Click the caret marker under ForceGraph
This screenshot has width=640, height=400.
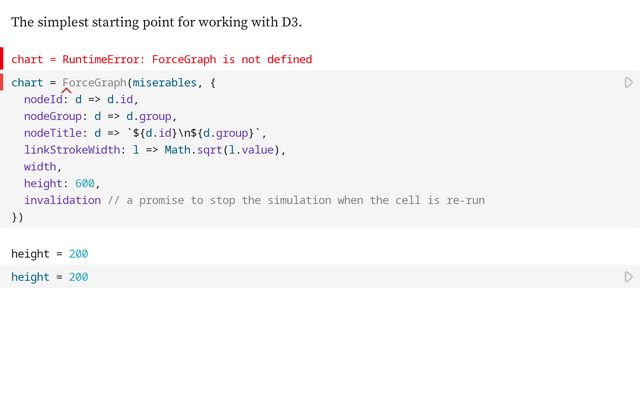pyautogui.click(x=66, y=93)
